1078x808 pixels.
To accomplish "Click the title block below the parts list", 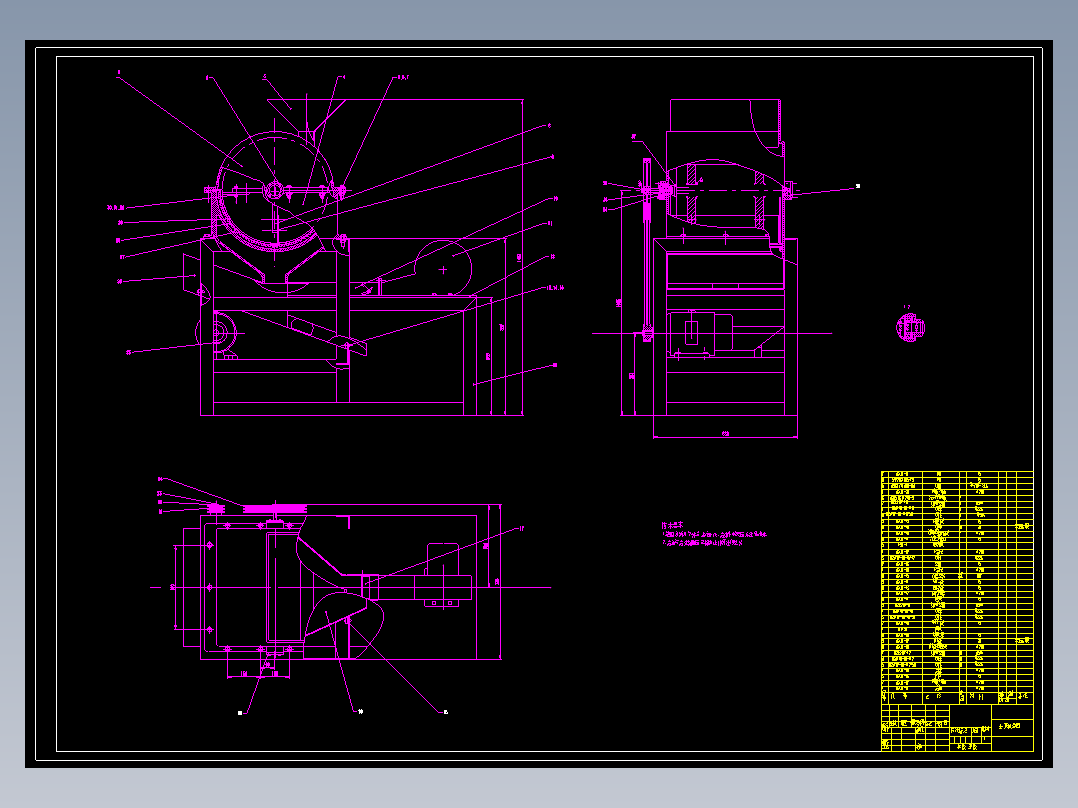I will click(x=957, y=728).
